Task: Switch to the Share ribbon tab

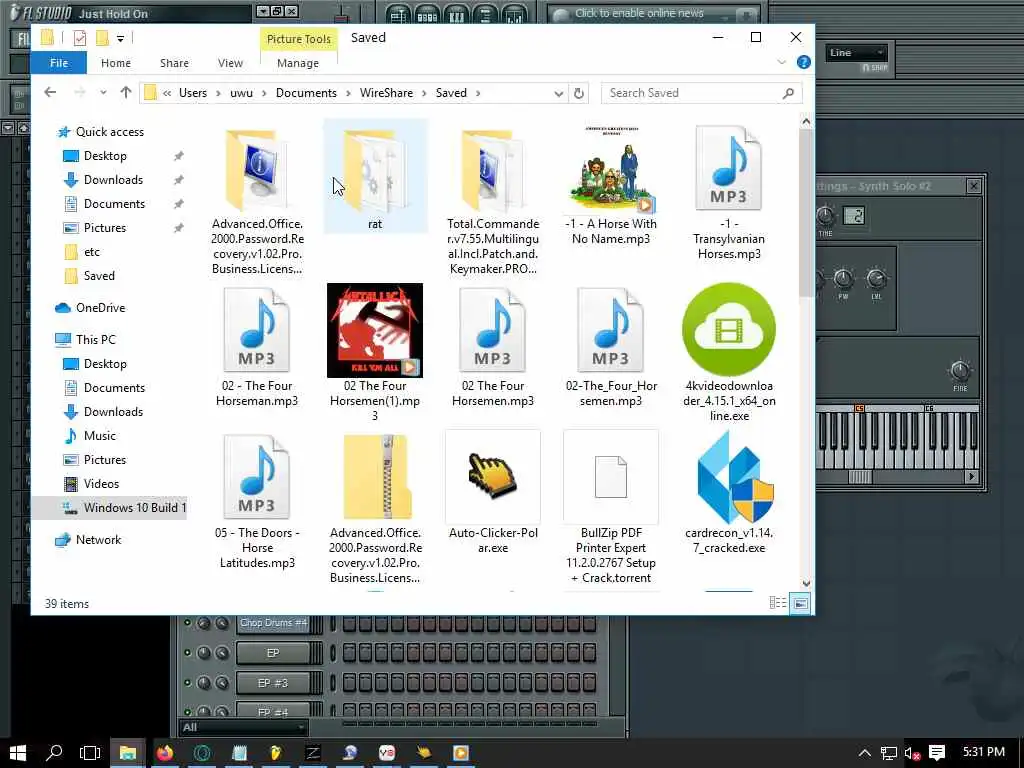Action: point(174,63)
